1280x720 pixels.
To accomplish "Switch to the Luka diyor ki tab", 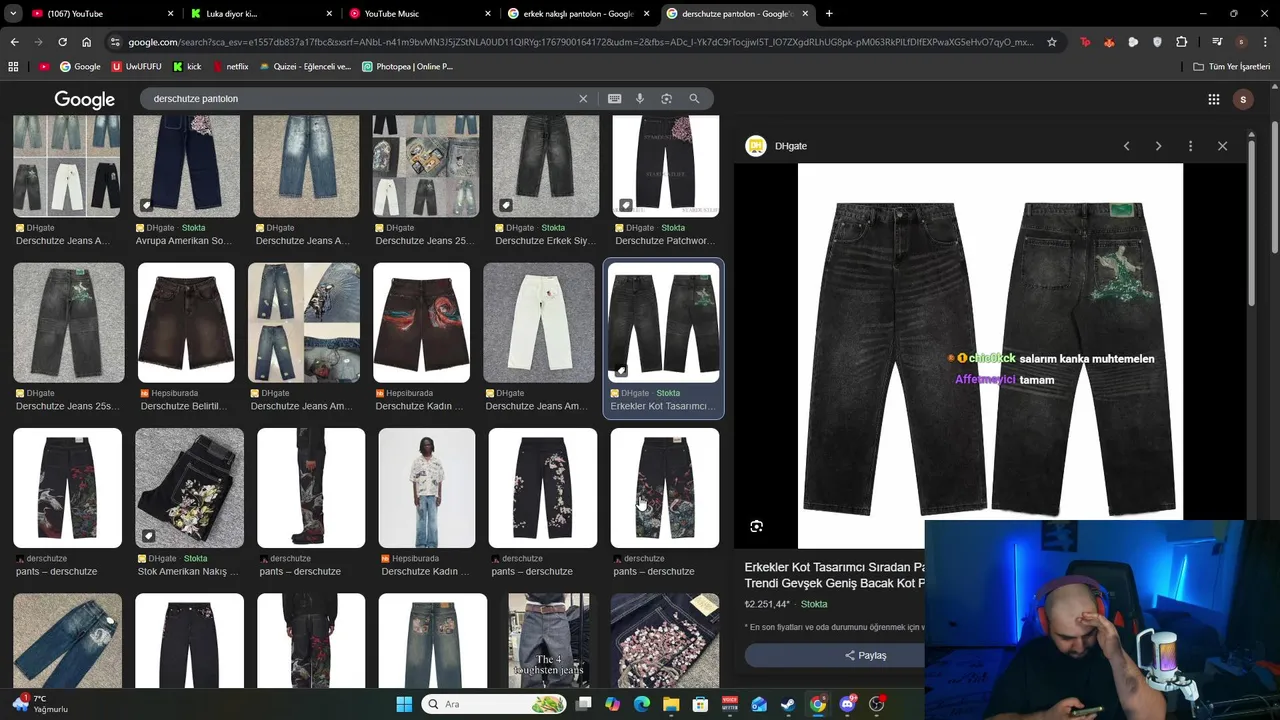I will (x=262, y=14).
